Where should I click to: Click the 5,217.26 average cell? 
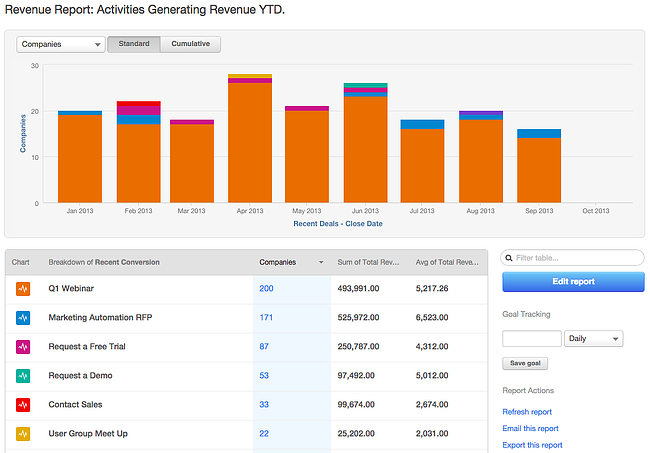pyautogui.click(x=432, y=288)
